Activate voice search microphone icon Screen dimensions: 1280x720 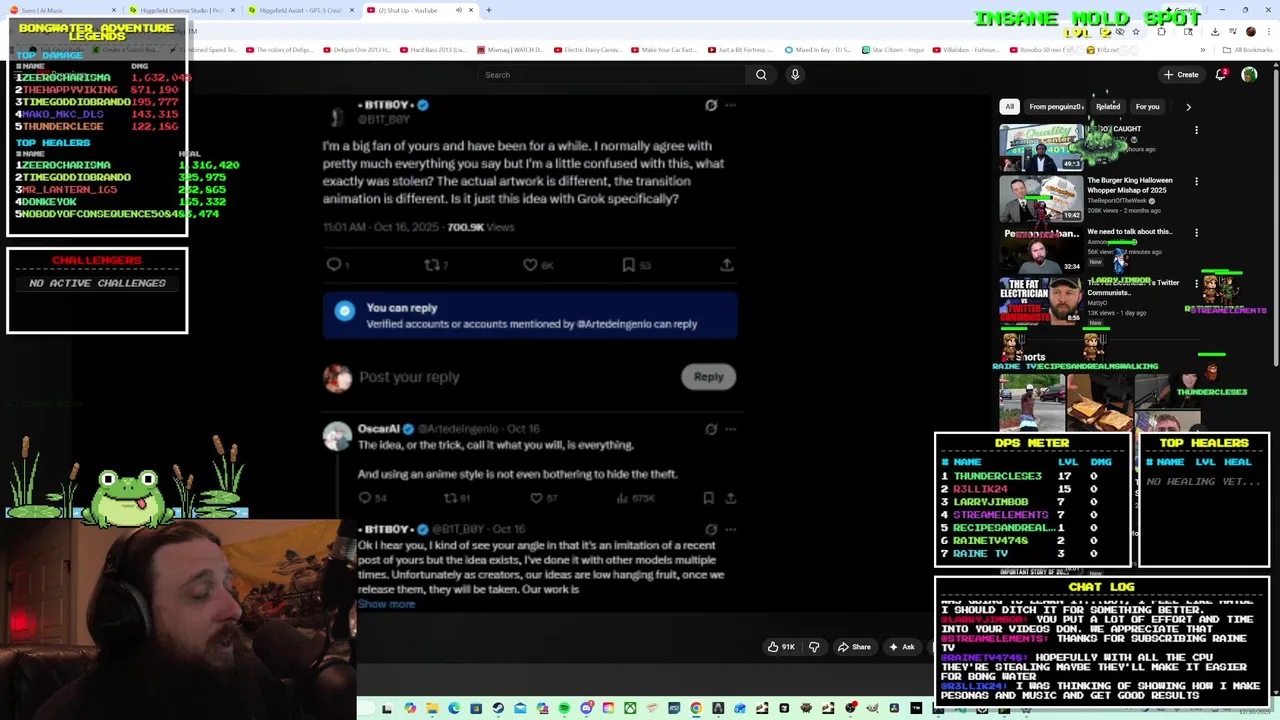795,75
